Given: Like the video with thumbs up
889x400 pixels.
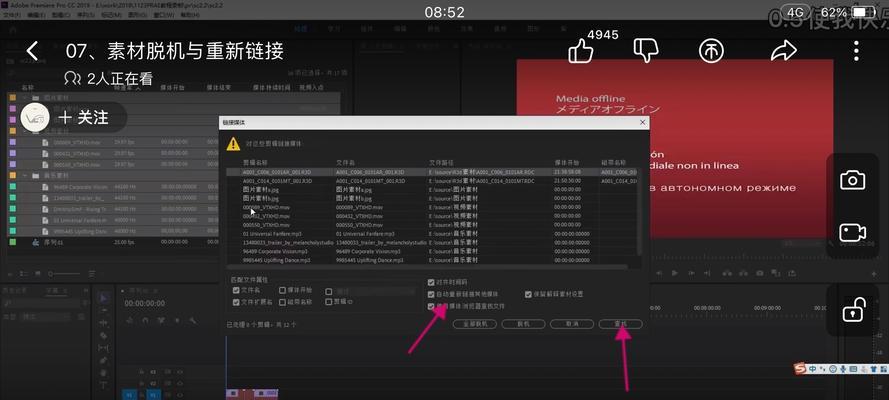Looking at the screenshot, I should pos(581,51).
